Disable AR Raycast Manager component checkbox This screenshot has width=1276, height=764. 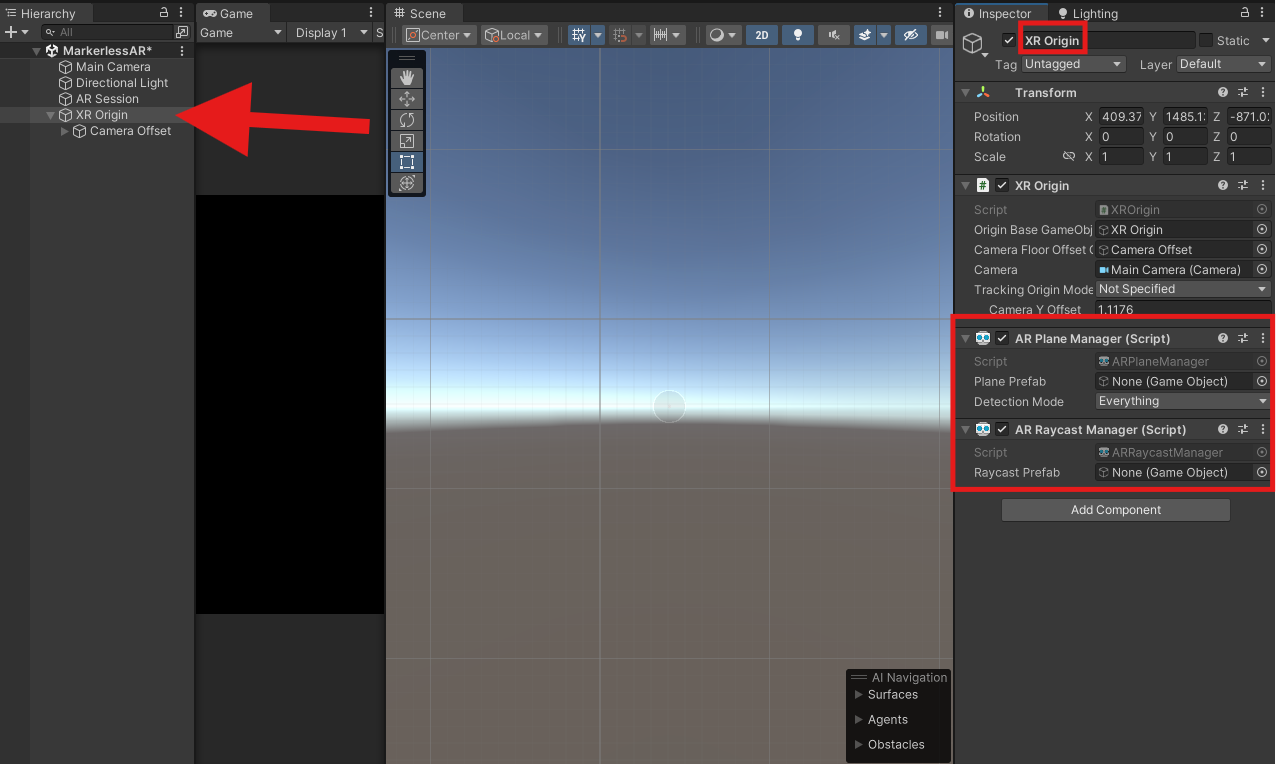click(x=1002, y=429)
